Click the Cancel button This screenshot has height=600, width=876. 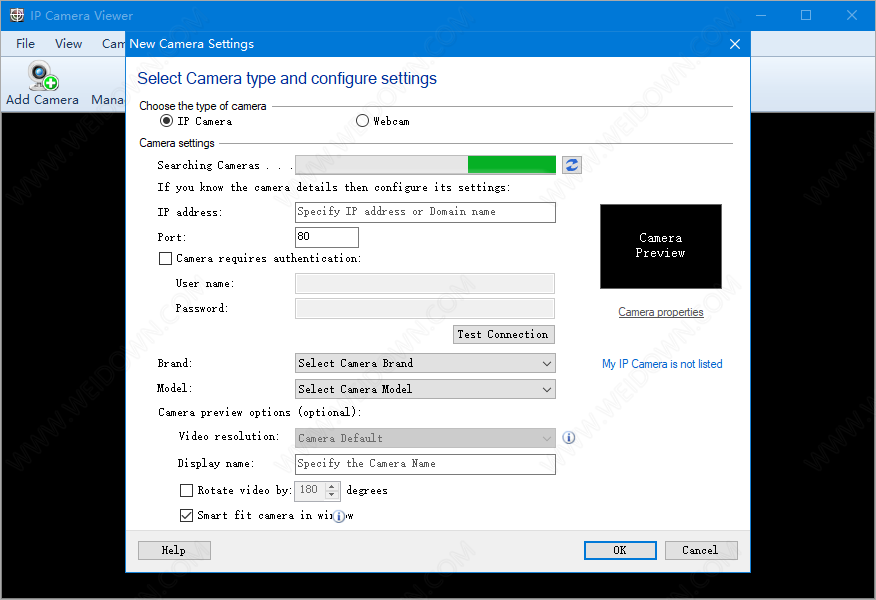tap(701, 550)
